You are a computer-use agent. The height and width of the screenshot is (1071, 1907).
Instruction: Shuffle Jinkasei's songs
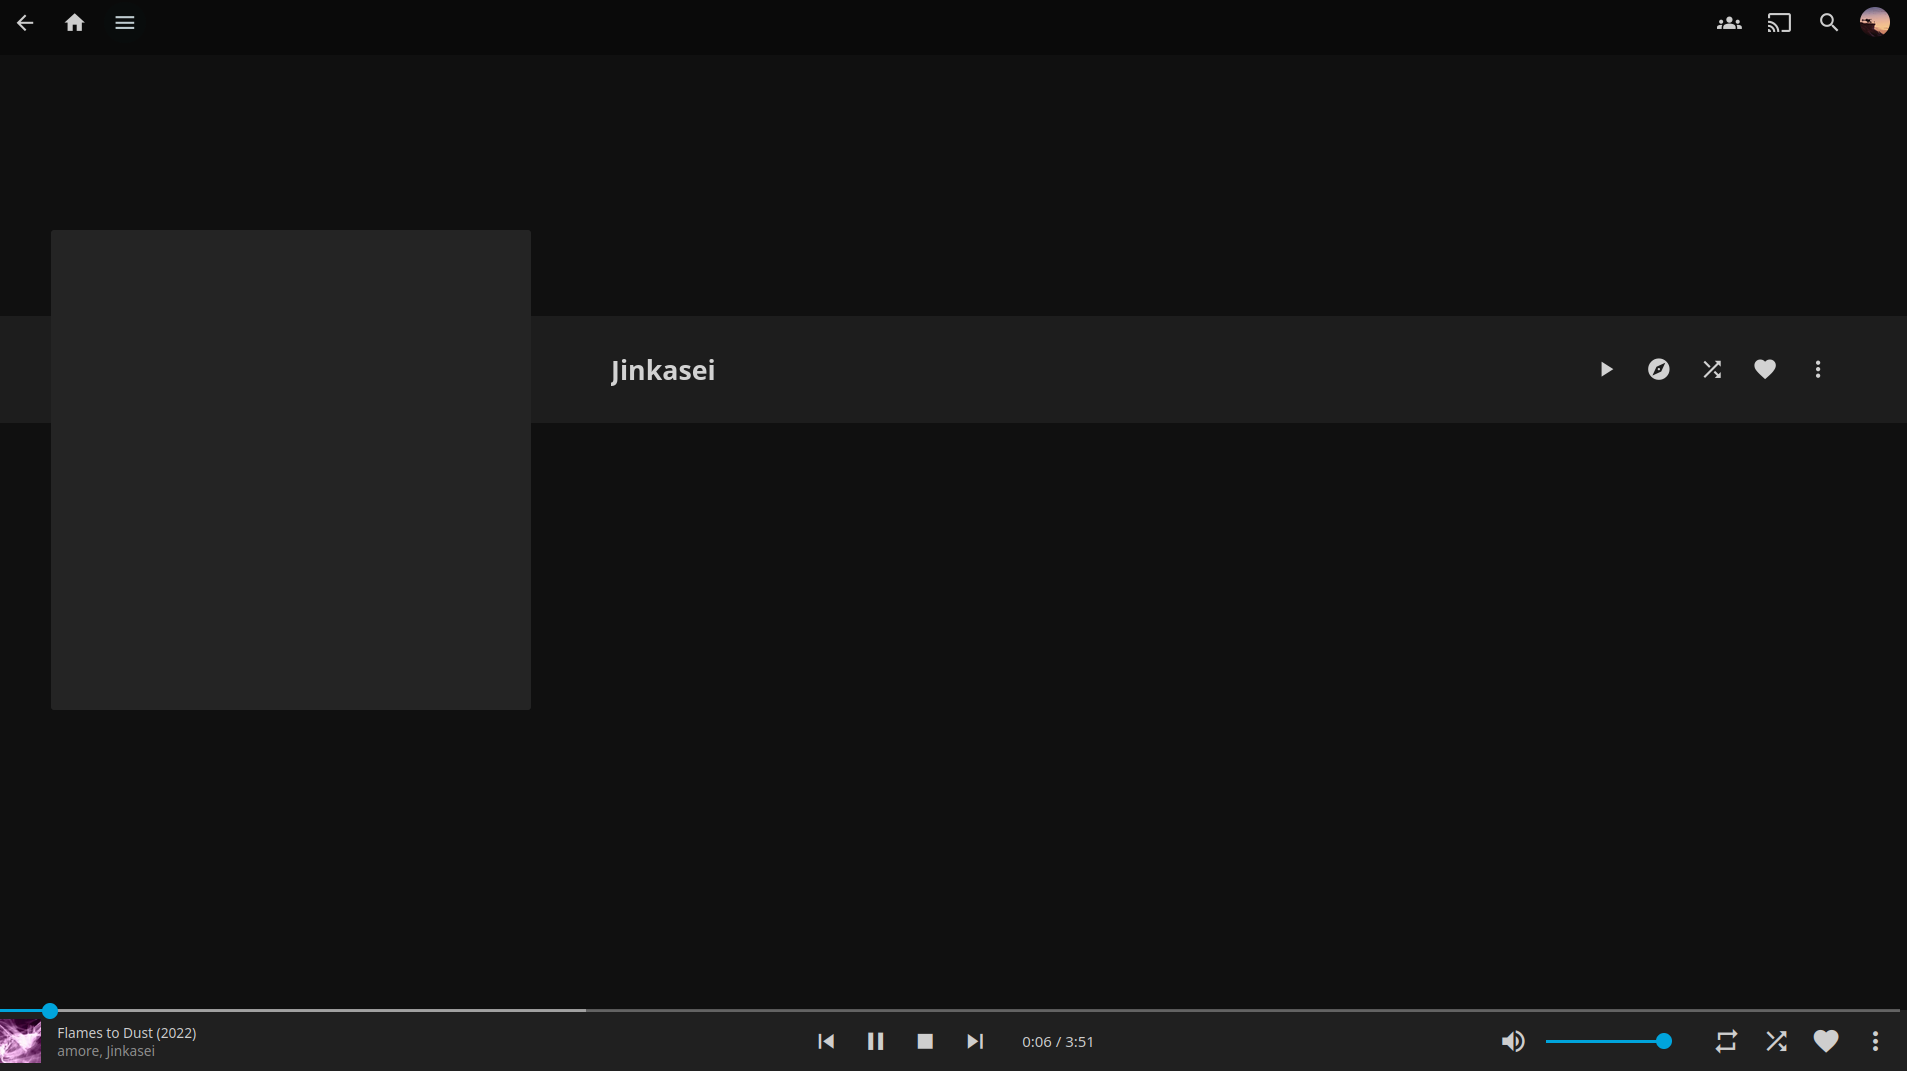(x=1712, y=370)
